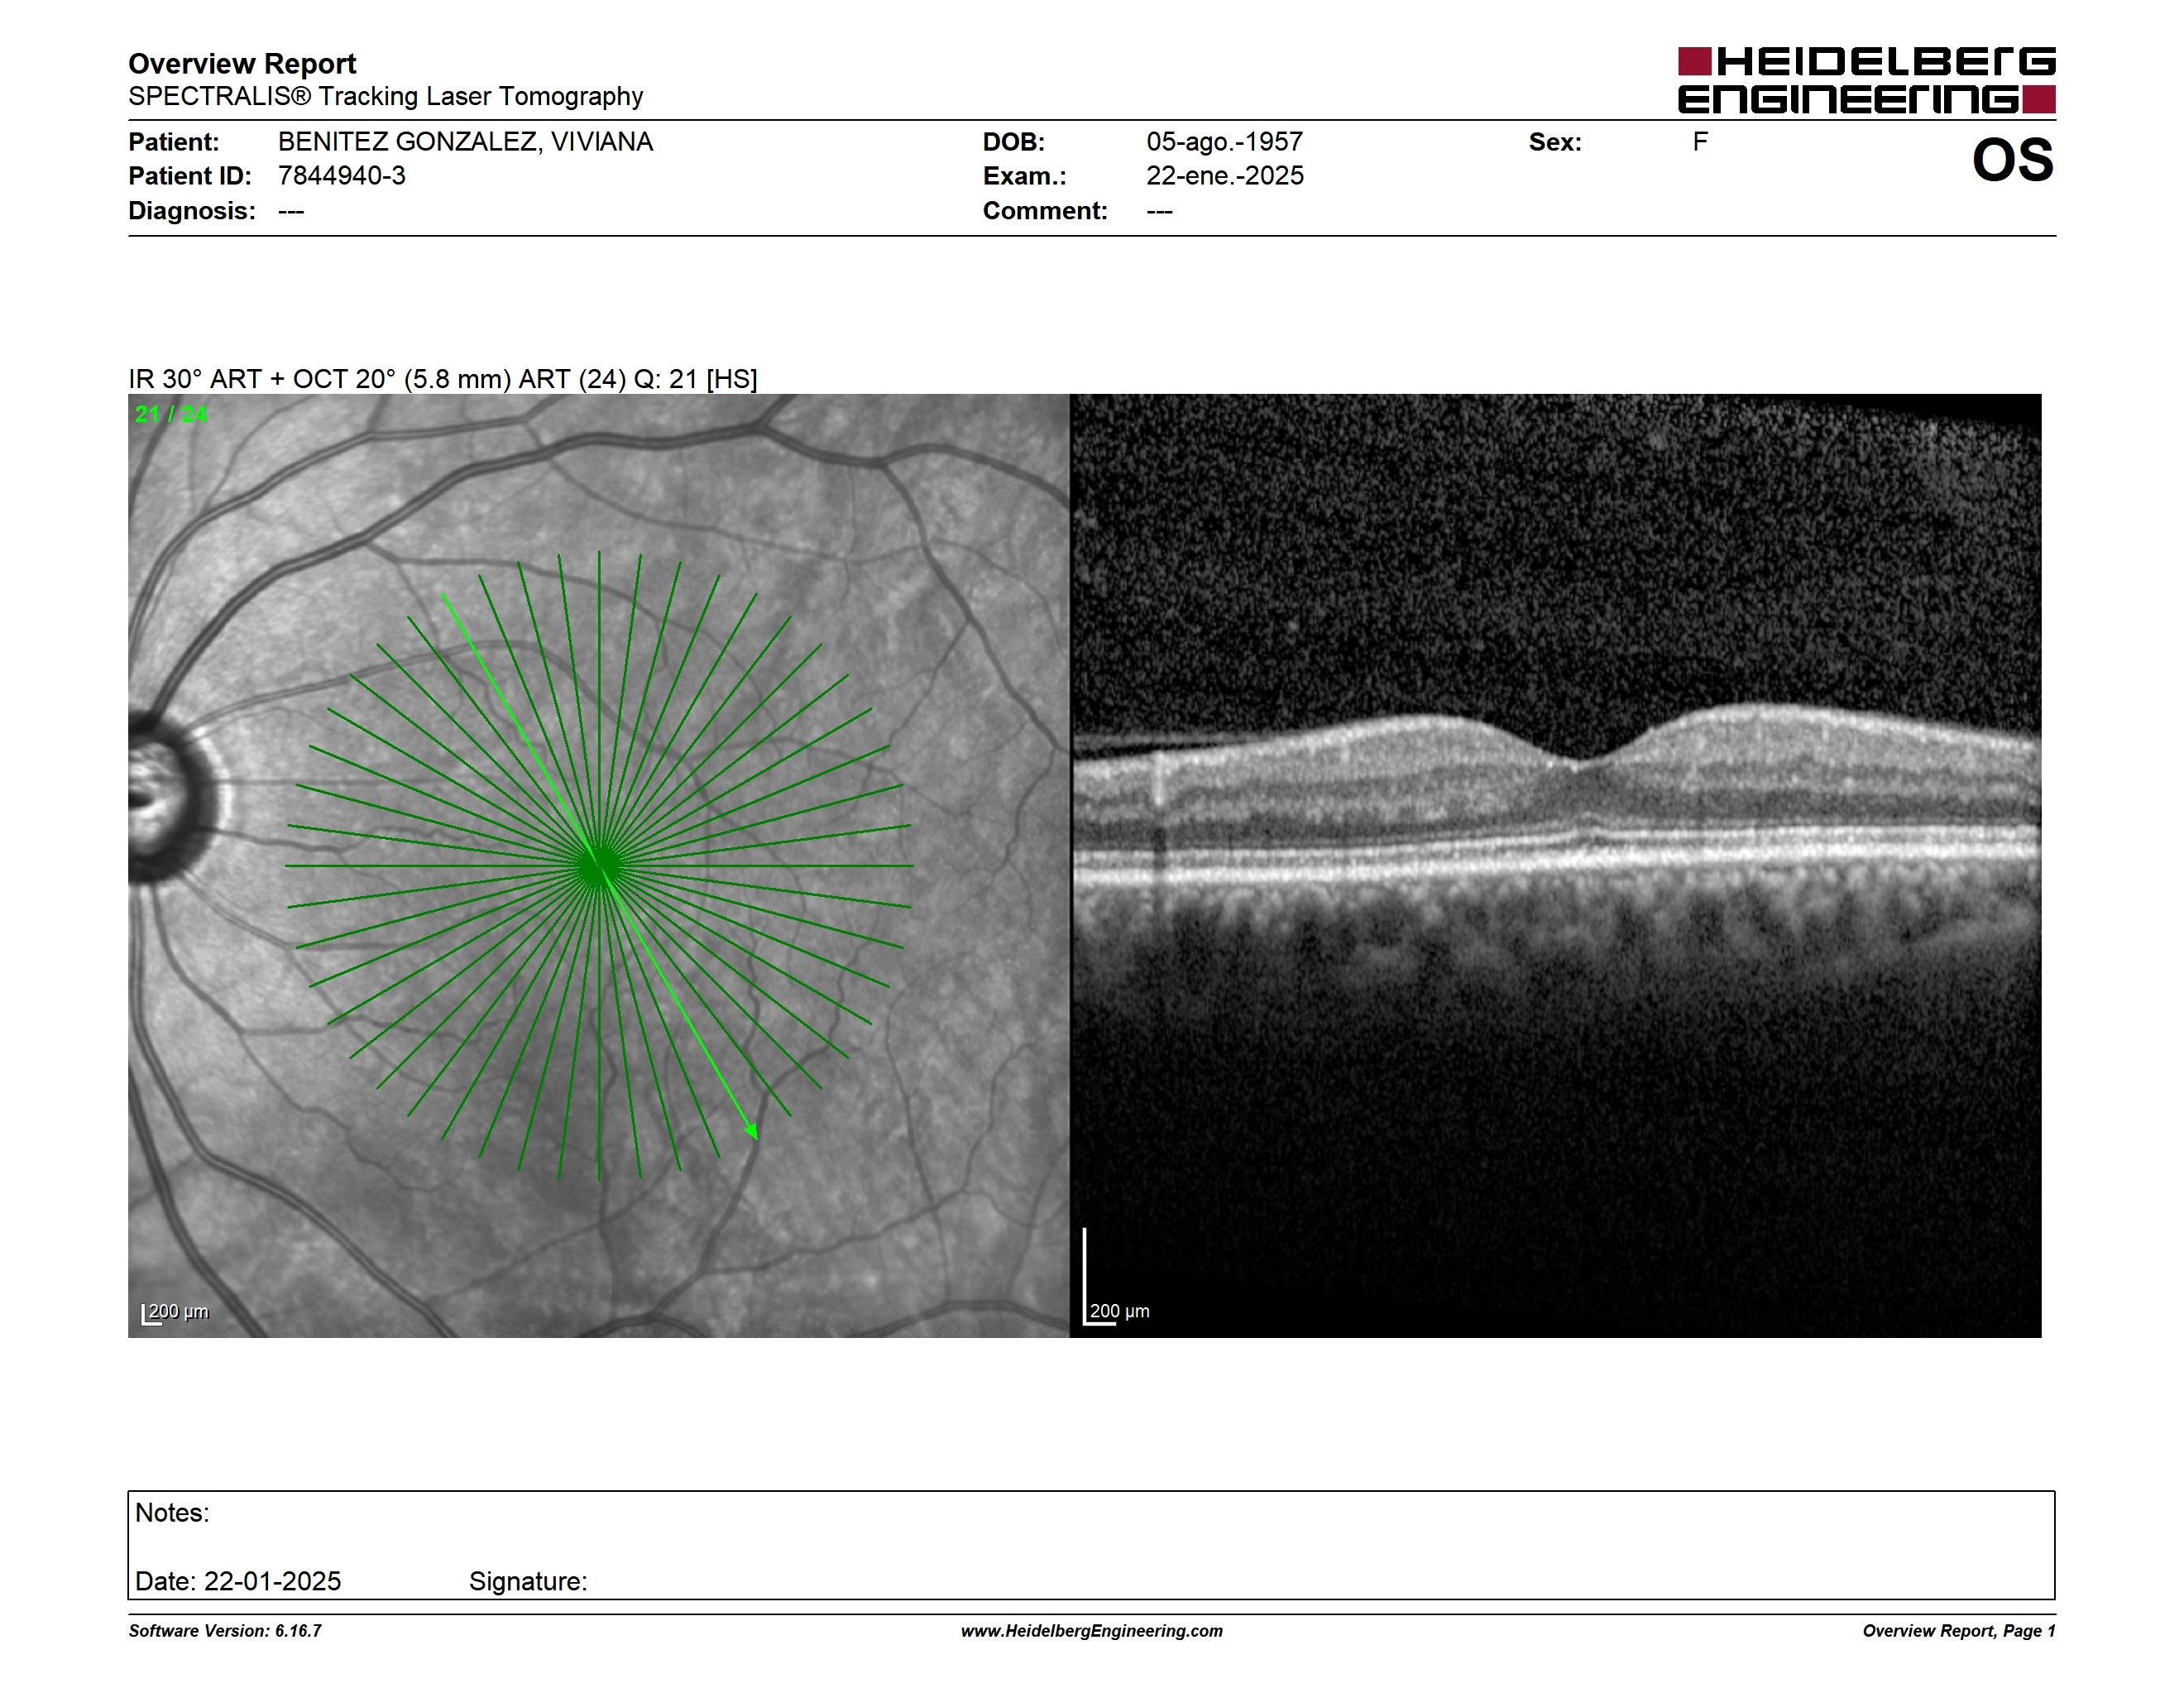Select DOB value "05-ago.-1957"
This screenshot has height=1688, width=2184.
pos(1225,142)
